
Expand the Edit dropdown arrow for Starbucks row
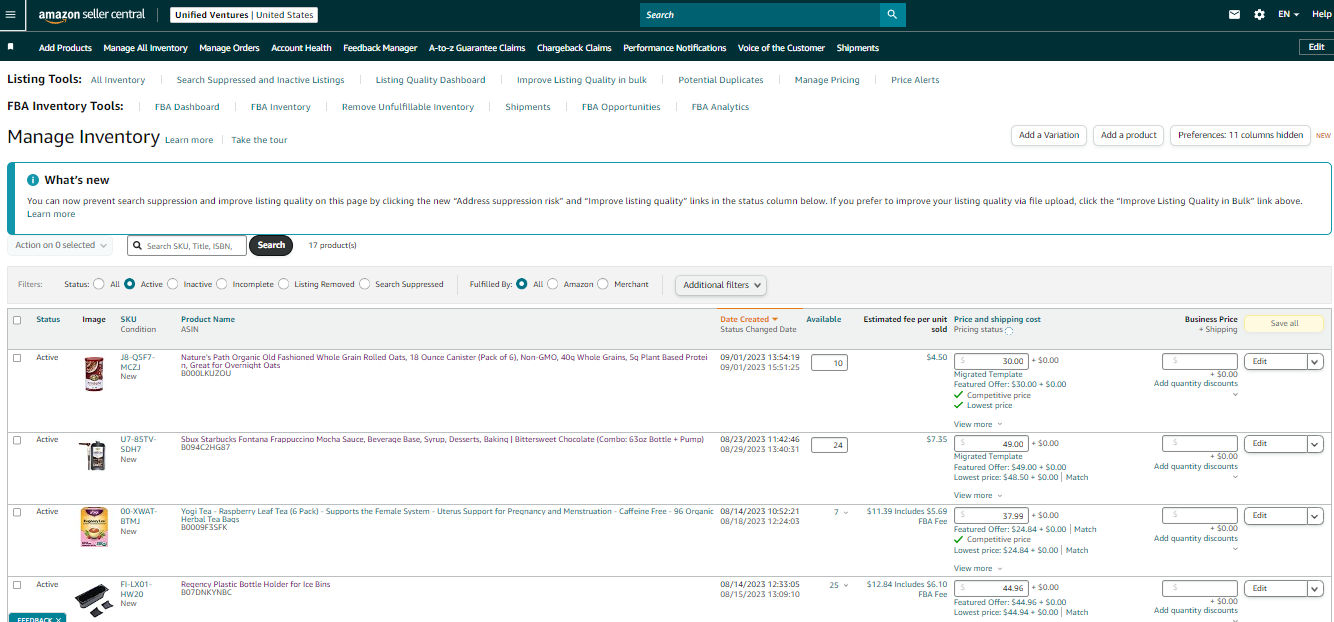(x=1316, y=444)
